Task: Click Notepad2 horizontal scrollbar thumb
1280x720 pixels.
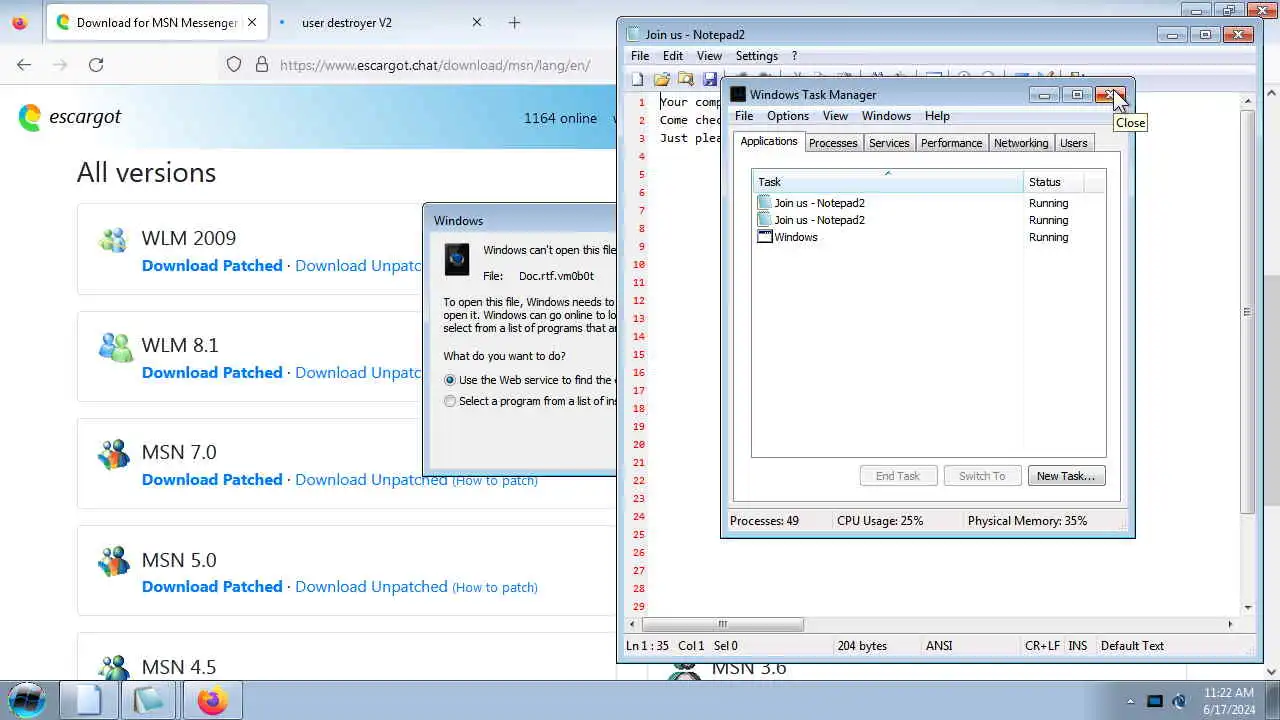Action: [x=722, y=624]
